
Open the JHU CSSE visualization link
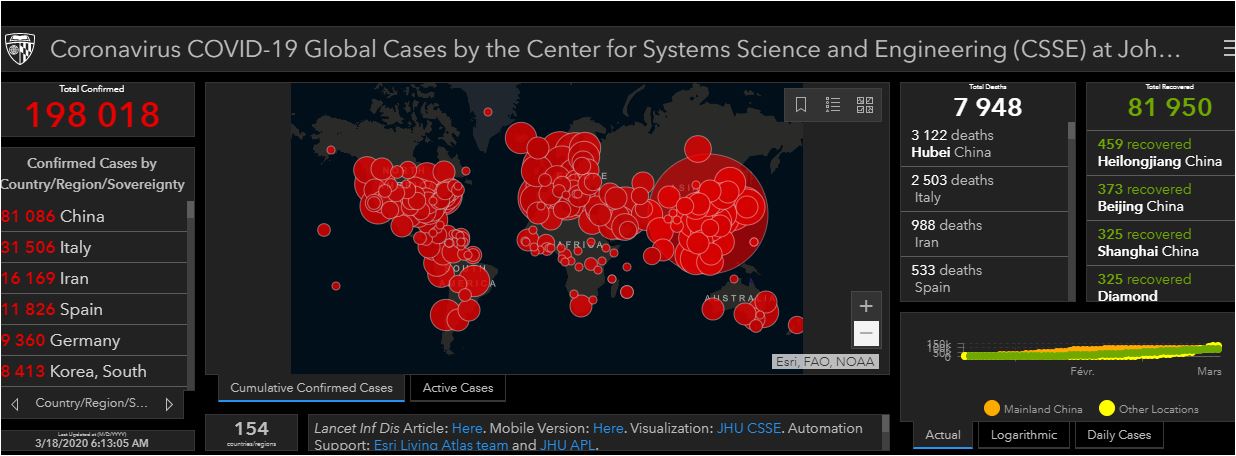(x=750, y=428)
